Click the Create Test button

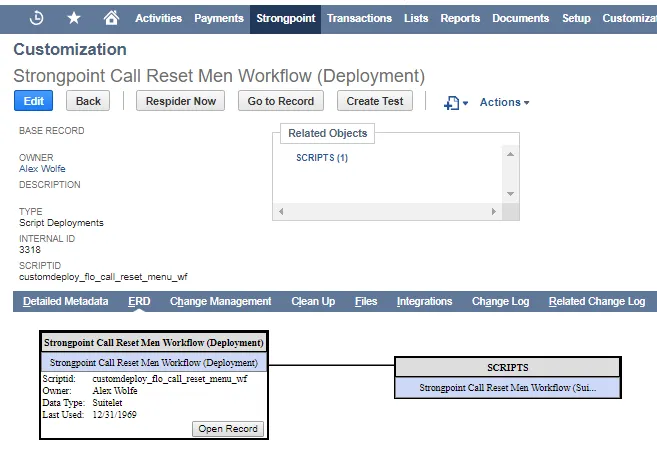tap(375, 101)
